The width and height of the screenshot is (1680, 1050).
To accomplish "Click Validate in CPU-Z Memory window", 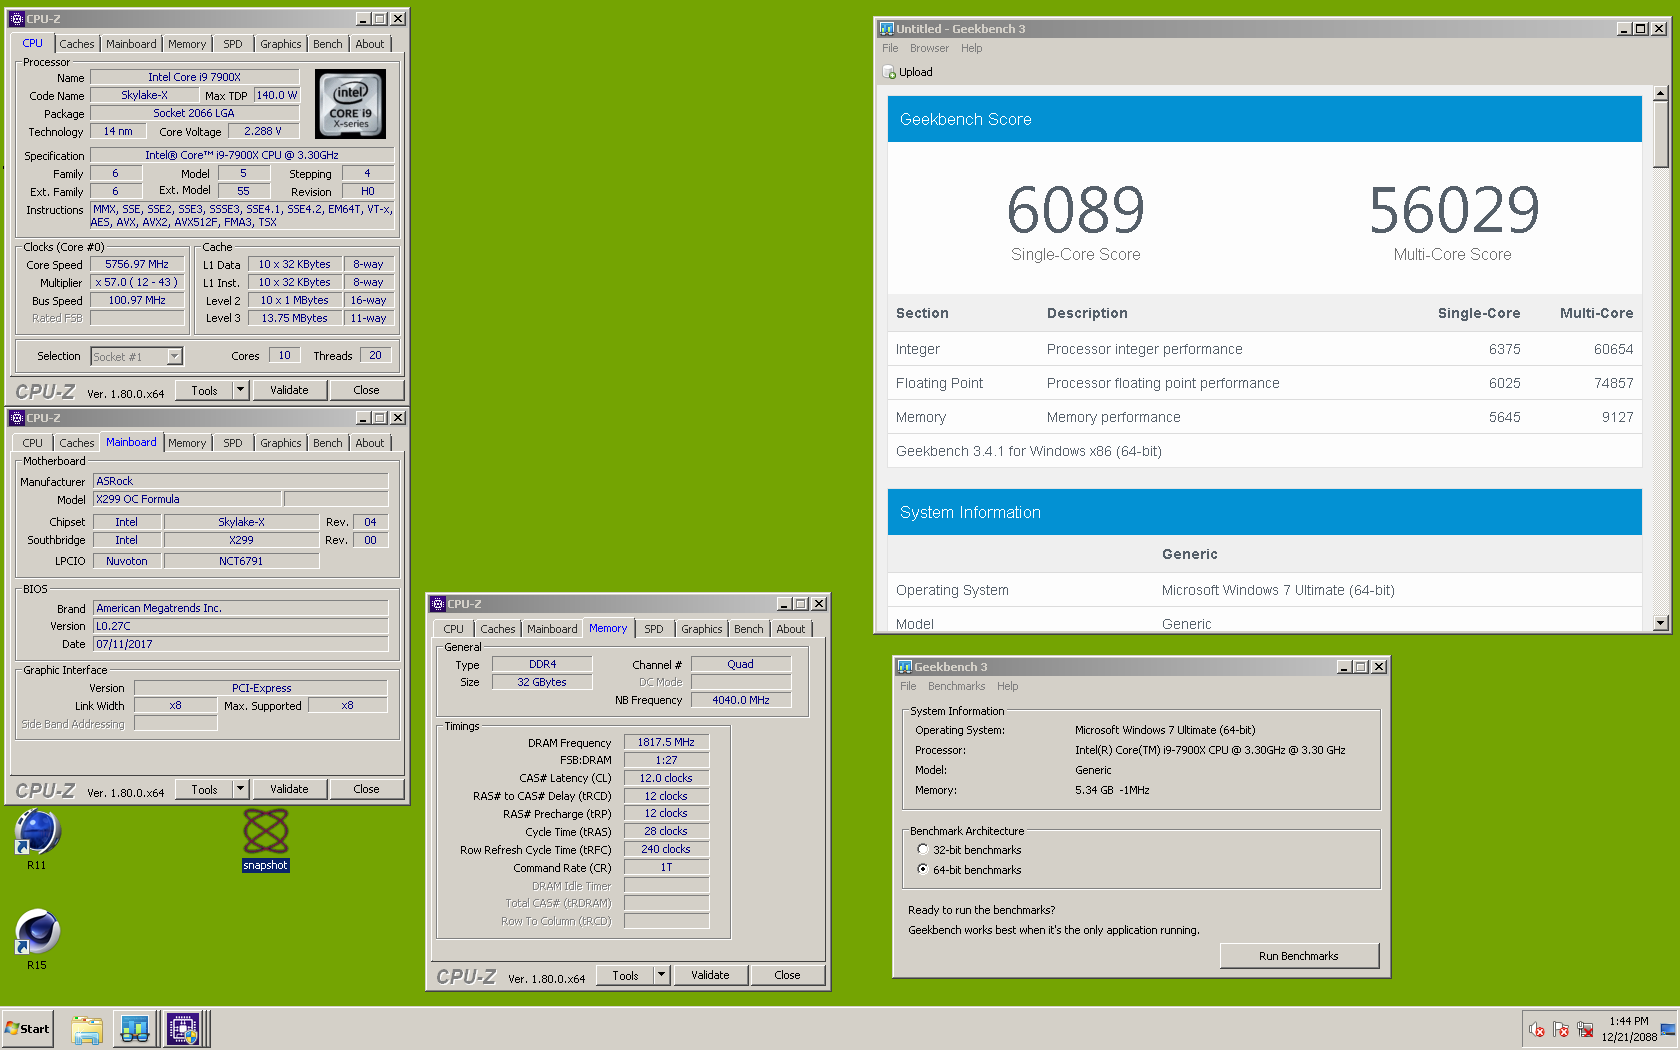I will (x=710, y=975).
